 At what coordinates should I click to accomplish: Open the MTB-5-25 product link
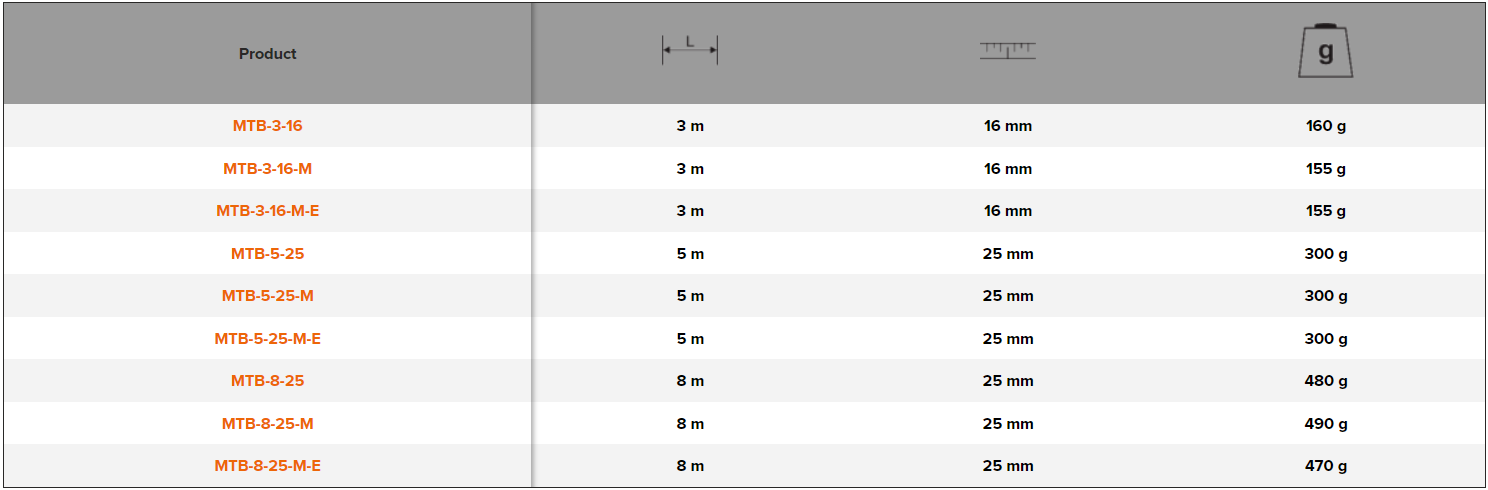pos(267,254)
